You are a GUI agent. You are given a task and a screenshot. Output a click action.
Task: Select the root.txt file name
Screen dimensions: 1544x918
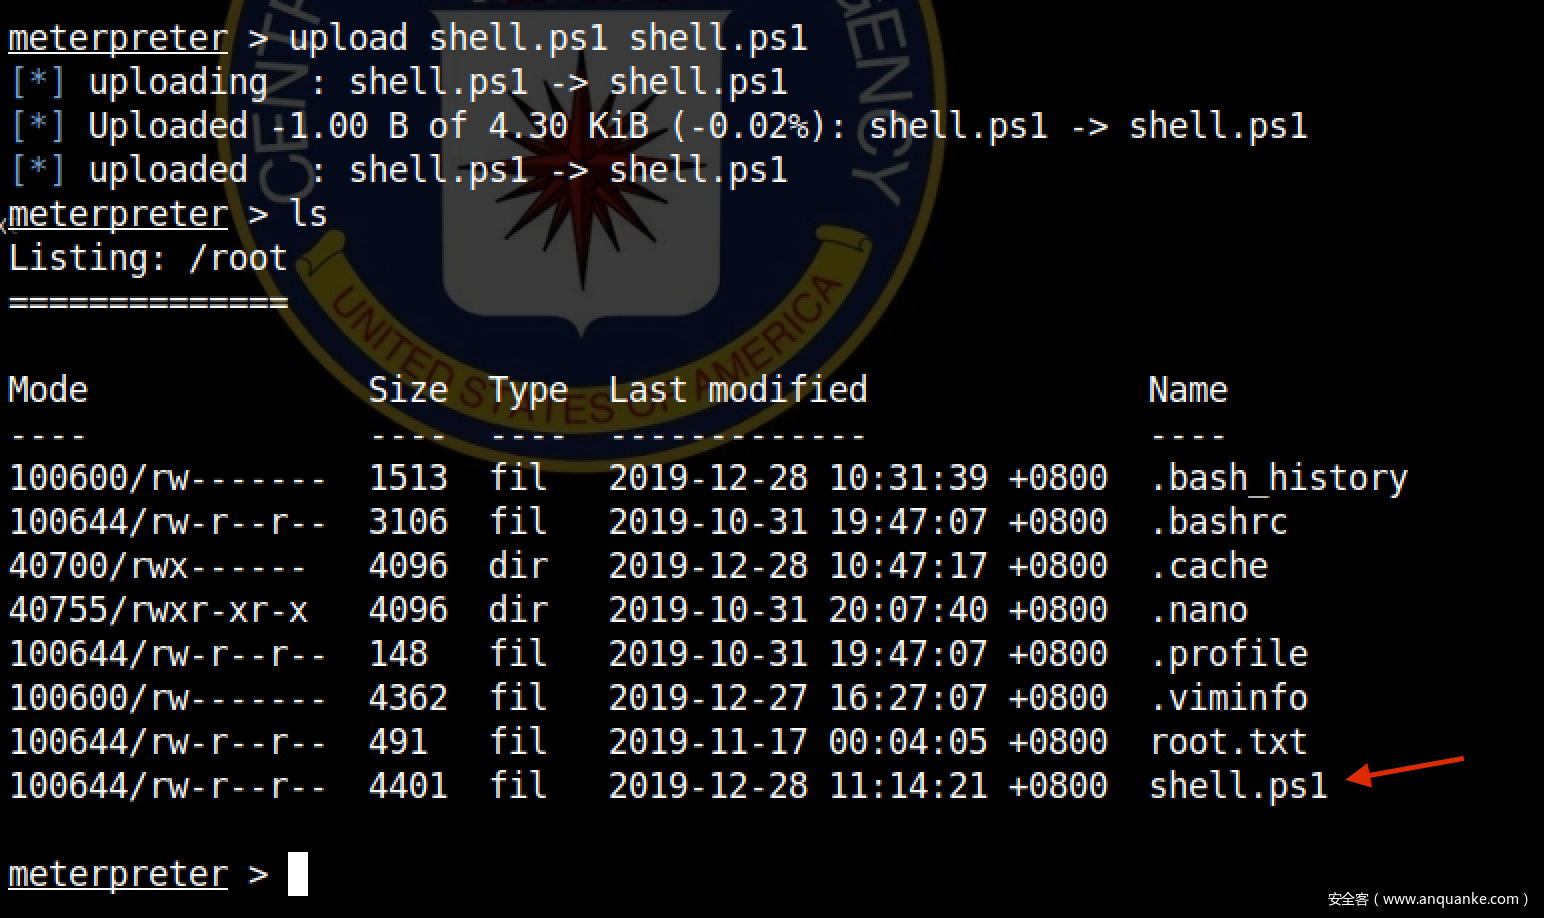[x=1228, y=742]
